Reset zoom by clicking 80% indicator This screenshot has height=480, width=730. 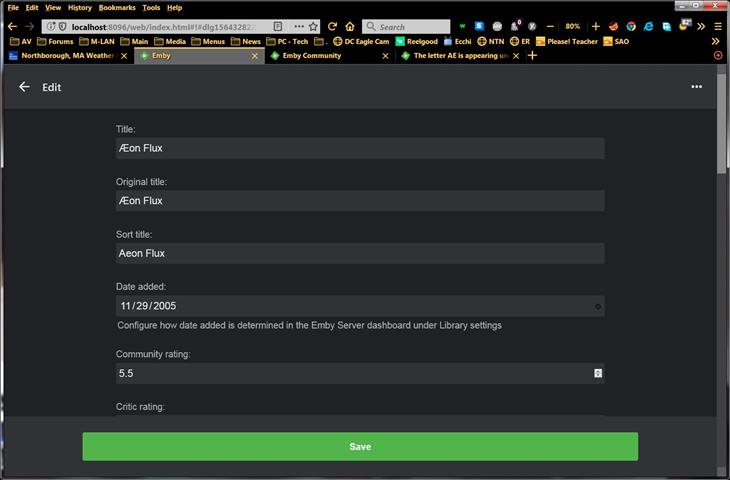[573, 27]
